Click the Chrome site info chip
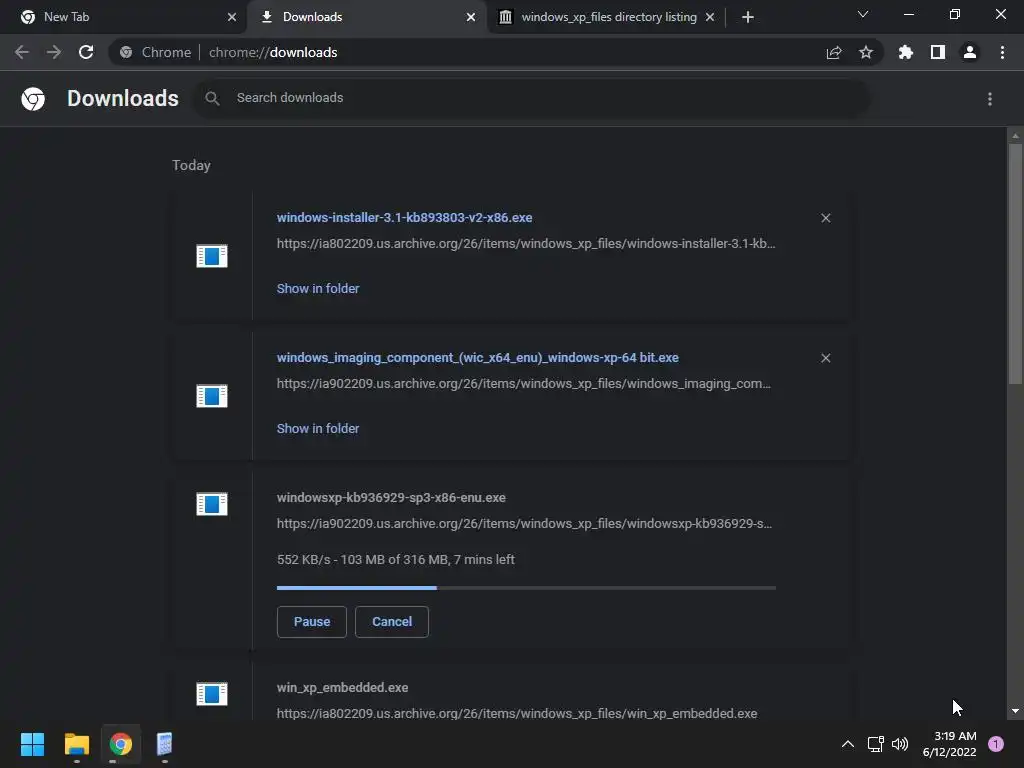1024x768 pixels. [156, 52]
